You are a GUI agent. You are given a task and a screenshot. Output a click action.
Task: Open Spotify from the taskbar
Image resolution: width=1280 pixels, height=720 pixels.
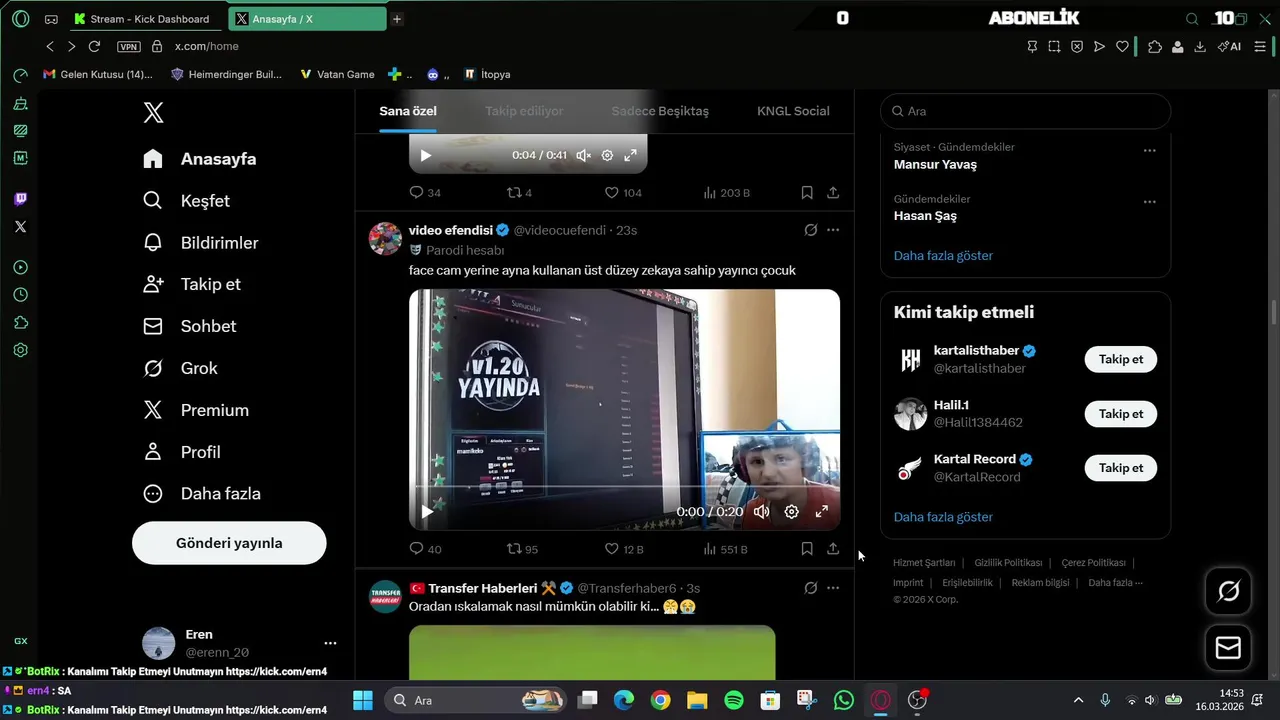pyautogui.click(x=733, y=700)
